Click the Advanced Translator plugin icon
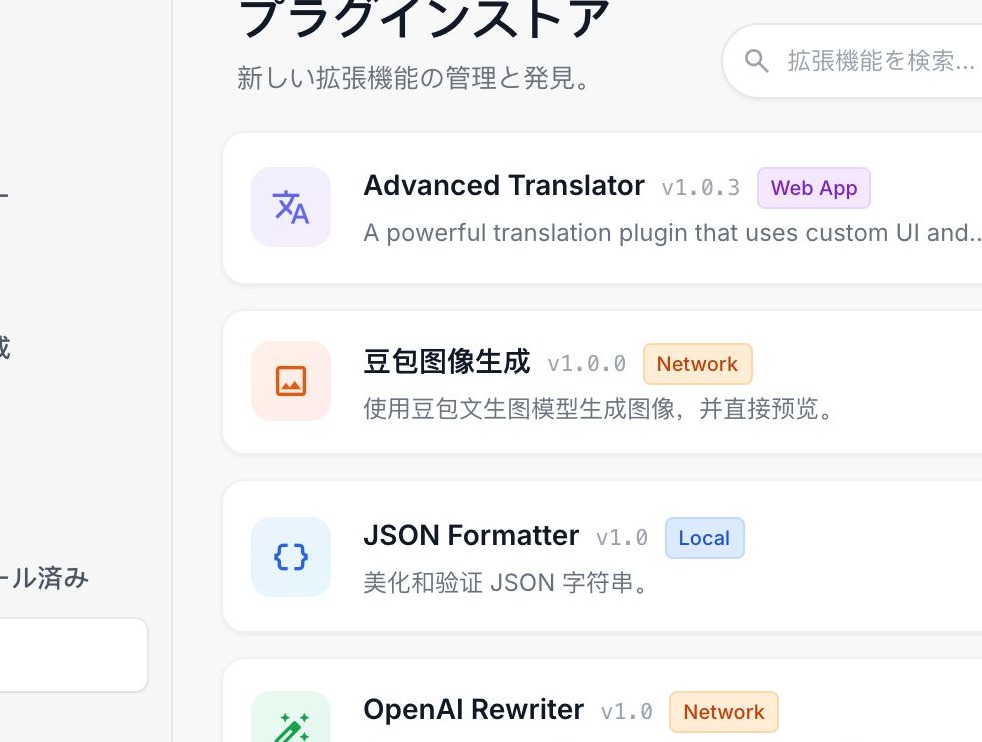982x742 pixels. tap(291, 207)
